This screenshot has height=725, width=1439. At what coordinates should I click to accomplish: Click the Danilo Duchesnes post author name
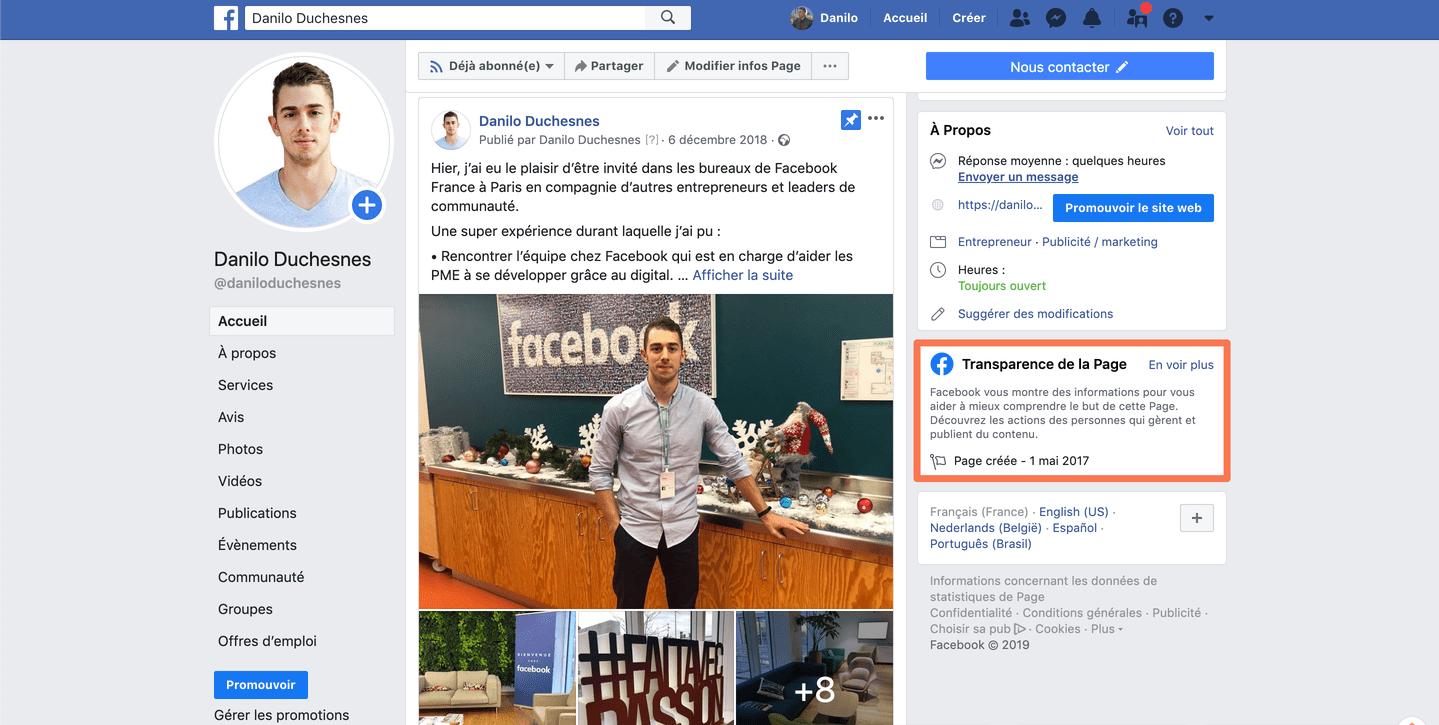539,121
